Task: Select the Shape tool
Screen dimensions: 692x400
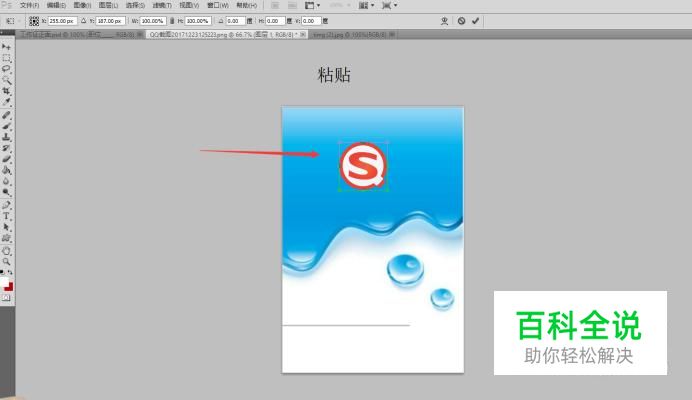Action: [6, 238]
